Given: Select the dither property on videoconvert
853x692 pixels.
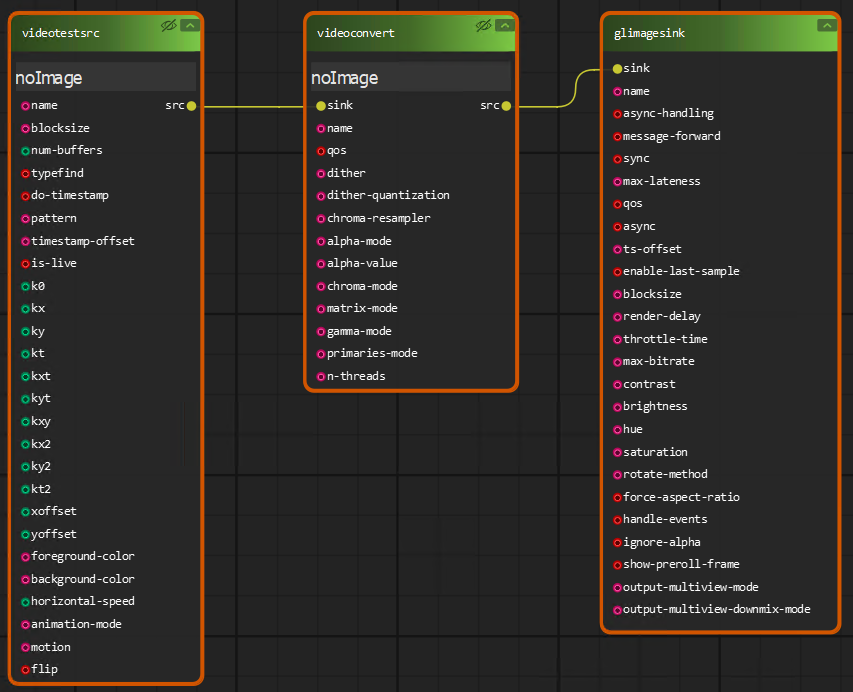Looking at the screenshot, I should [346, 172].
